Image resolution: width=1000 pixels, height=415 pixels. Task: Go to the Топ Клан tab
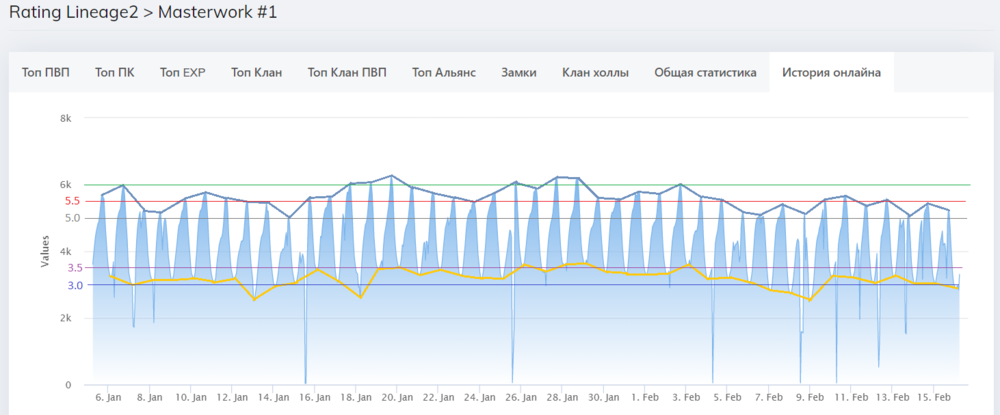(x=256, y=72)
